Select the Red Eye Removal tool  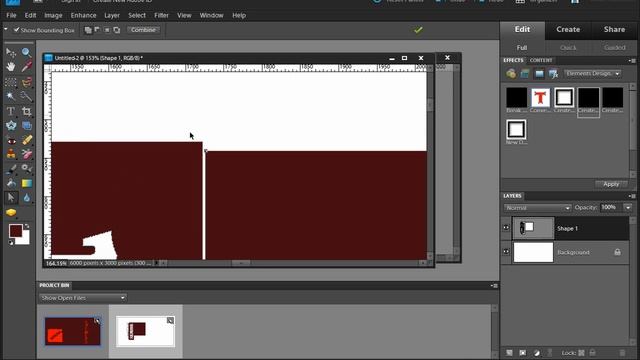click(11, 140)
